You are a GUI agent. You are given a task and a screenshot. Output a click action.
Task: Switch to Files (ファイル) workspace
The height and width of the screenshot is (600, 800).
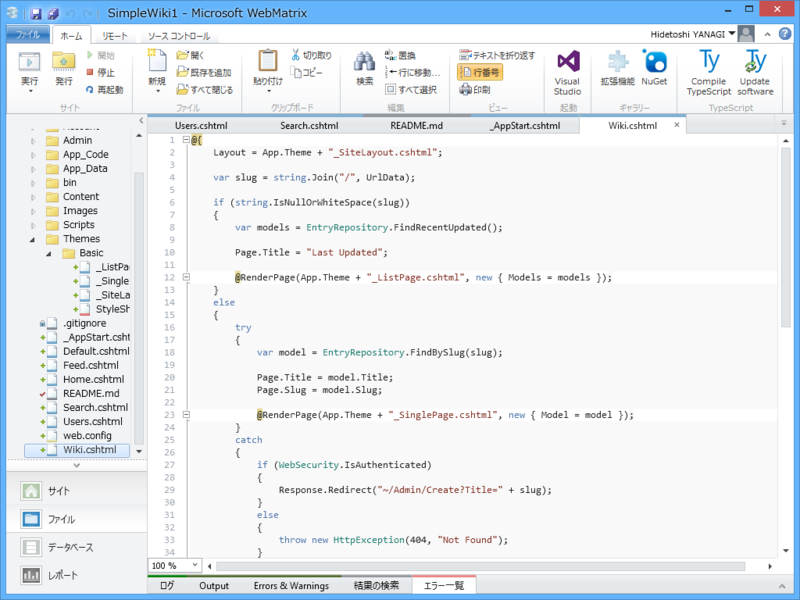coord(77,519)
